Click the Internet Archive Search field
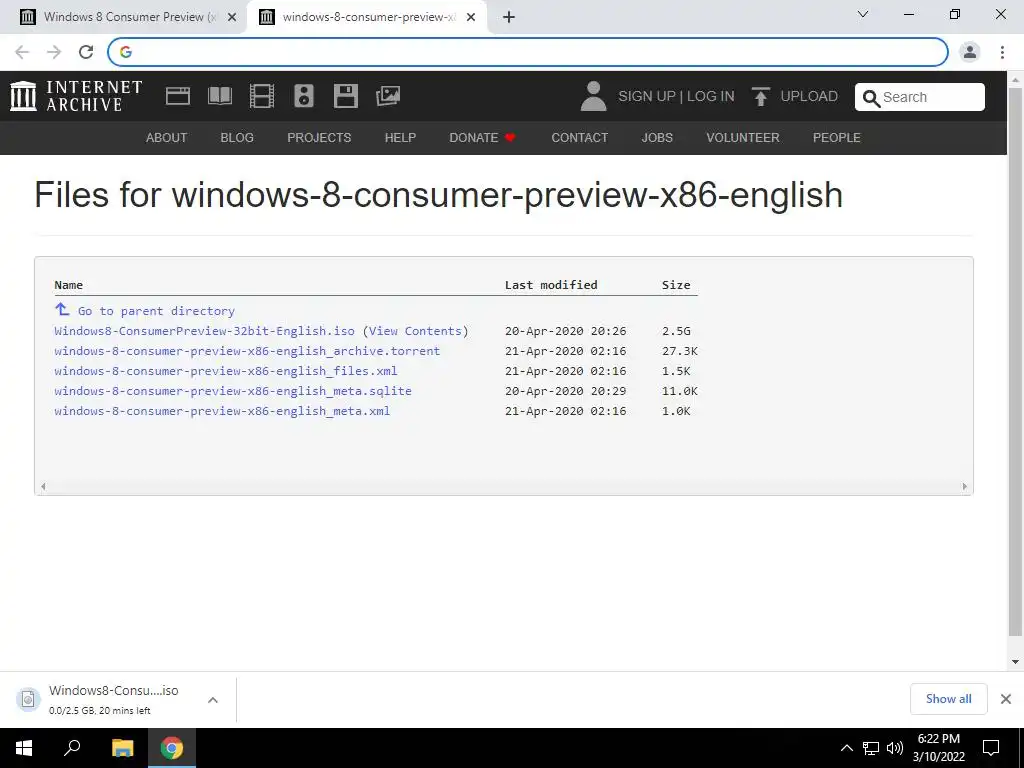Screen dimensions: 1024x768 [920, 97]
